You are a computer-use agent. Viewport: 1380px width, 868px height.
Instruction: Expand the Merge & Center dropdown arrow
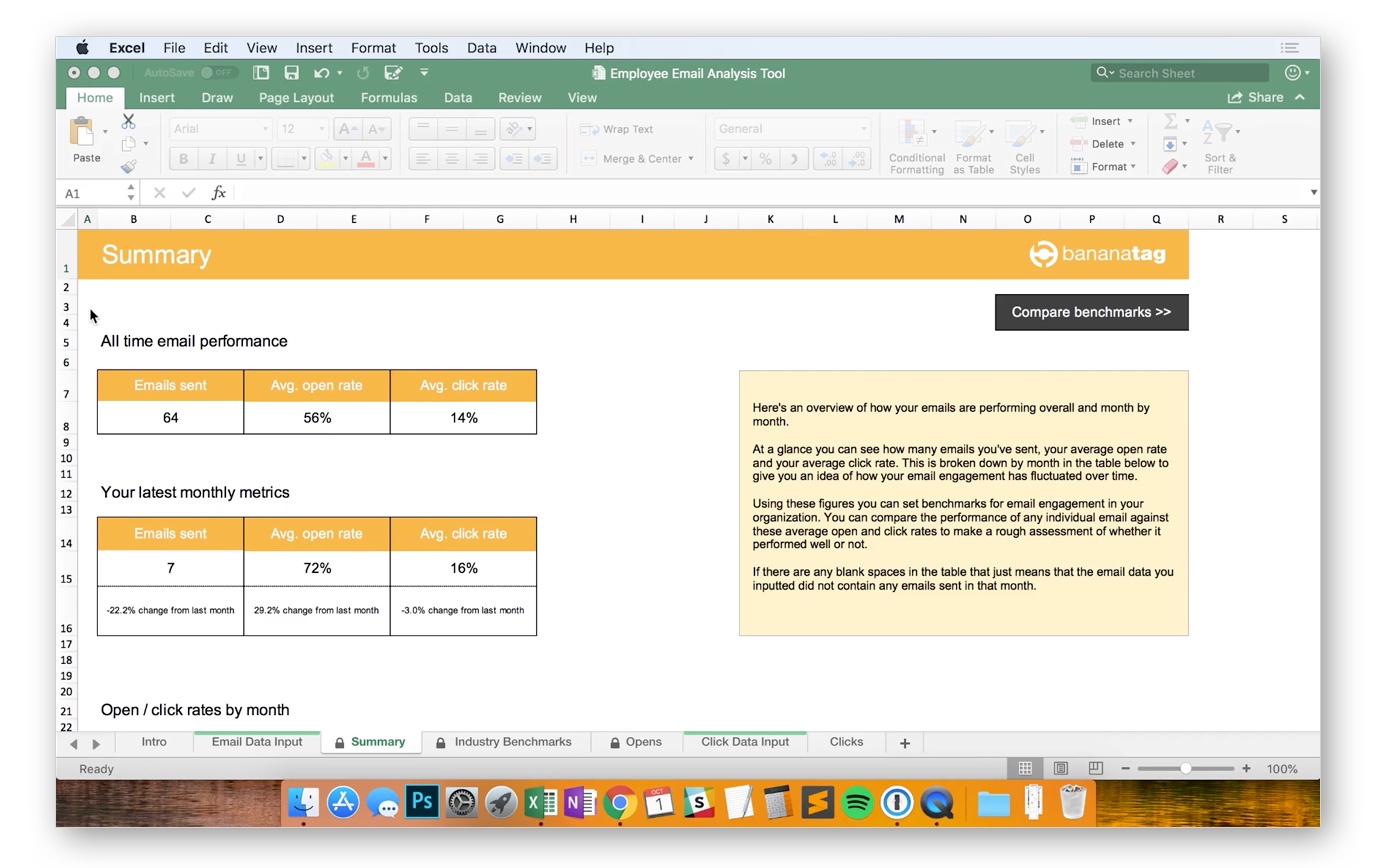tap(690, 159)
